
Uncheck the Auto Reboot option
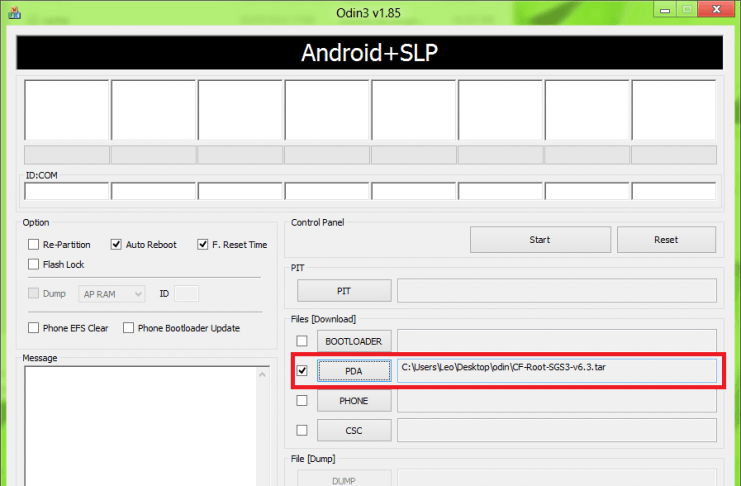click(116, 244)
